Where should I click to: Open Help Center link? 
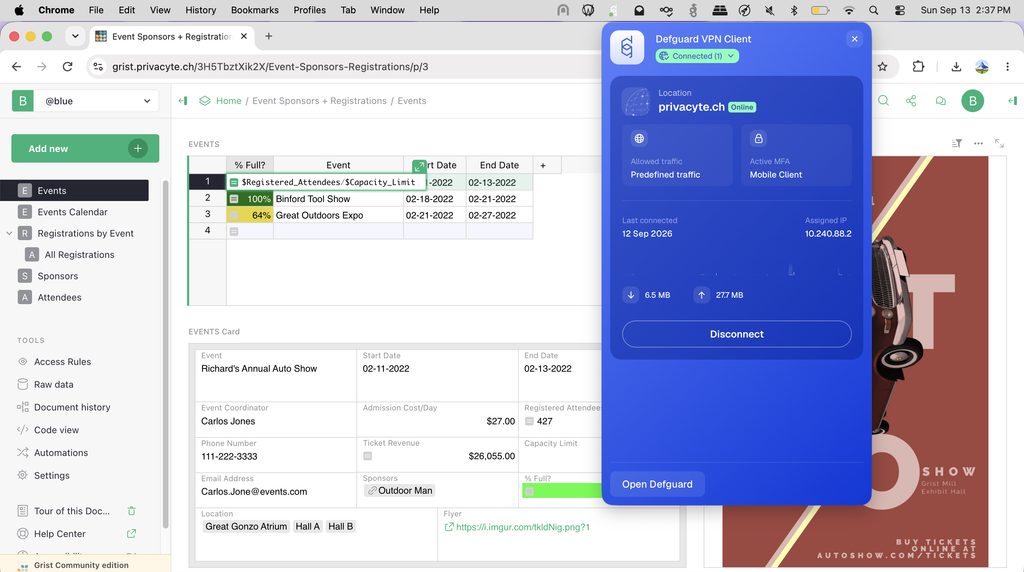(59, 534)
